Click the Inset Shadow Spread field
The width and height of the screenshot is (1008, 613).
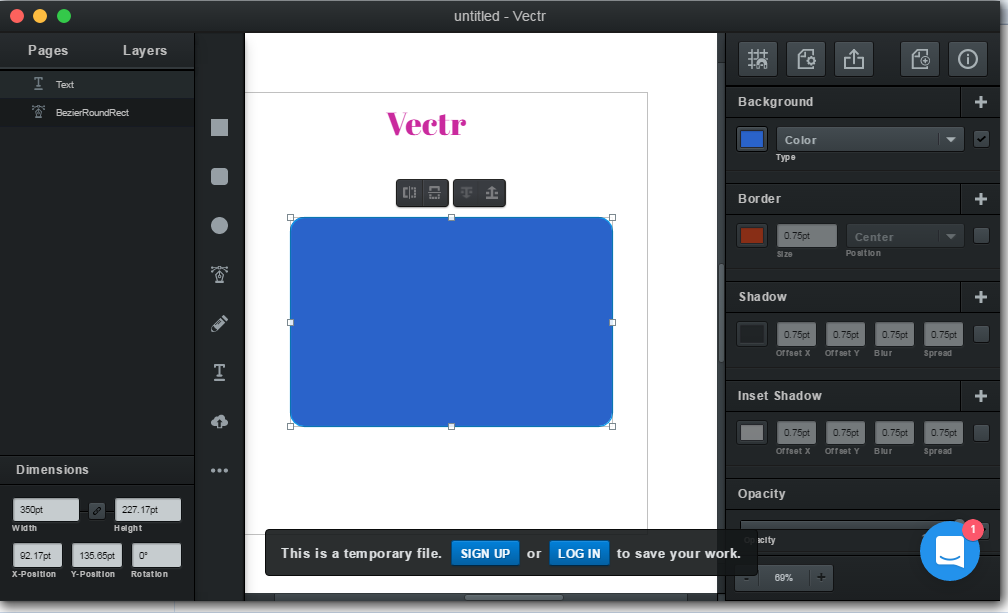944,433
